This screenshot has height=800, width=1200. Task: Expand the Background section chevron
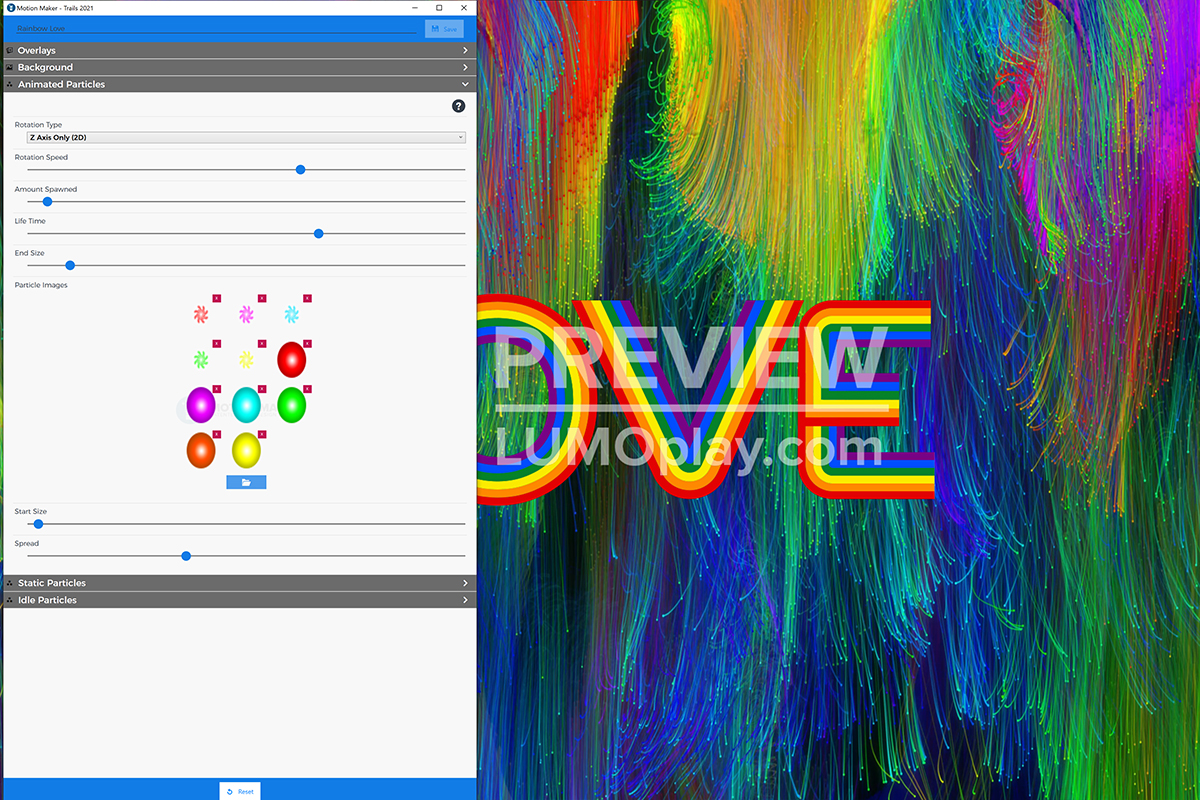465,67
